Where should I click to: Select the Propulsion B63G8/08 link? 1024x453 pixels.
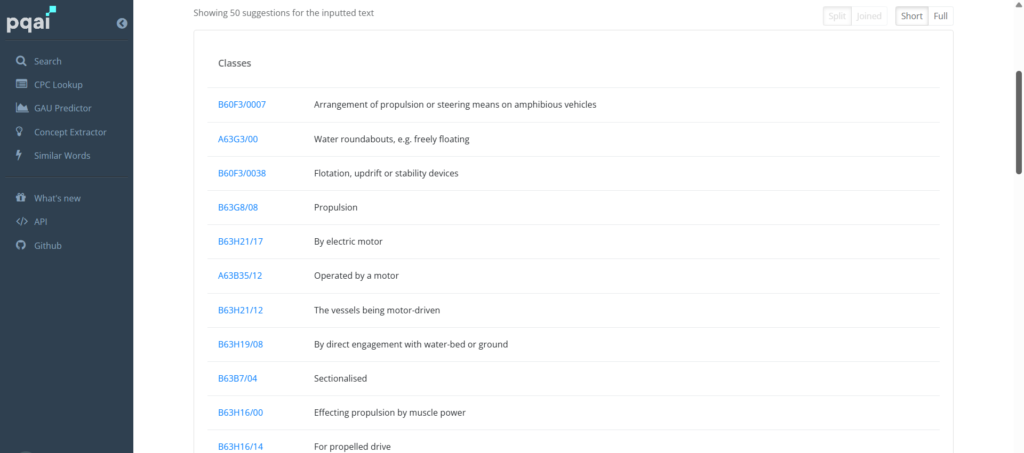238,208
